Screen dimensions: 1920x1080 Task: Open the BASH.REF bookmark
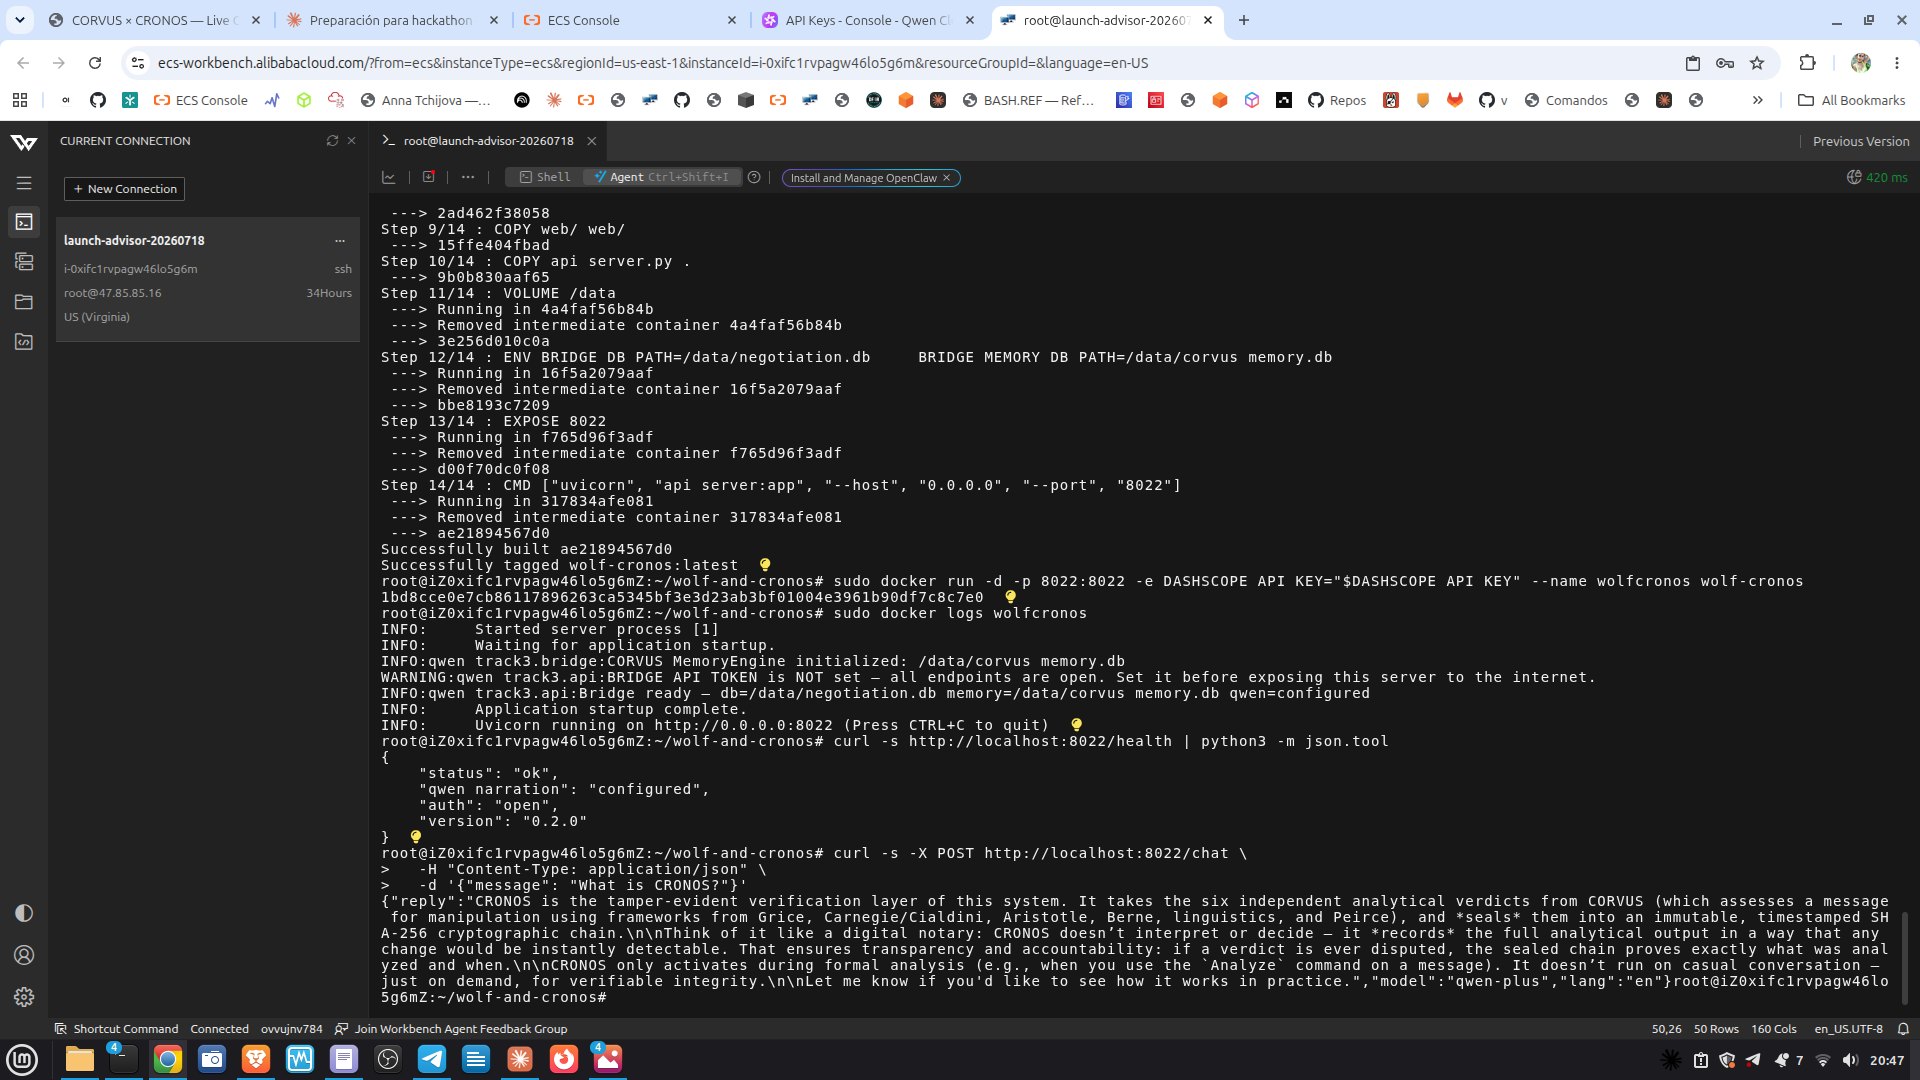click(1029, 100)
